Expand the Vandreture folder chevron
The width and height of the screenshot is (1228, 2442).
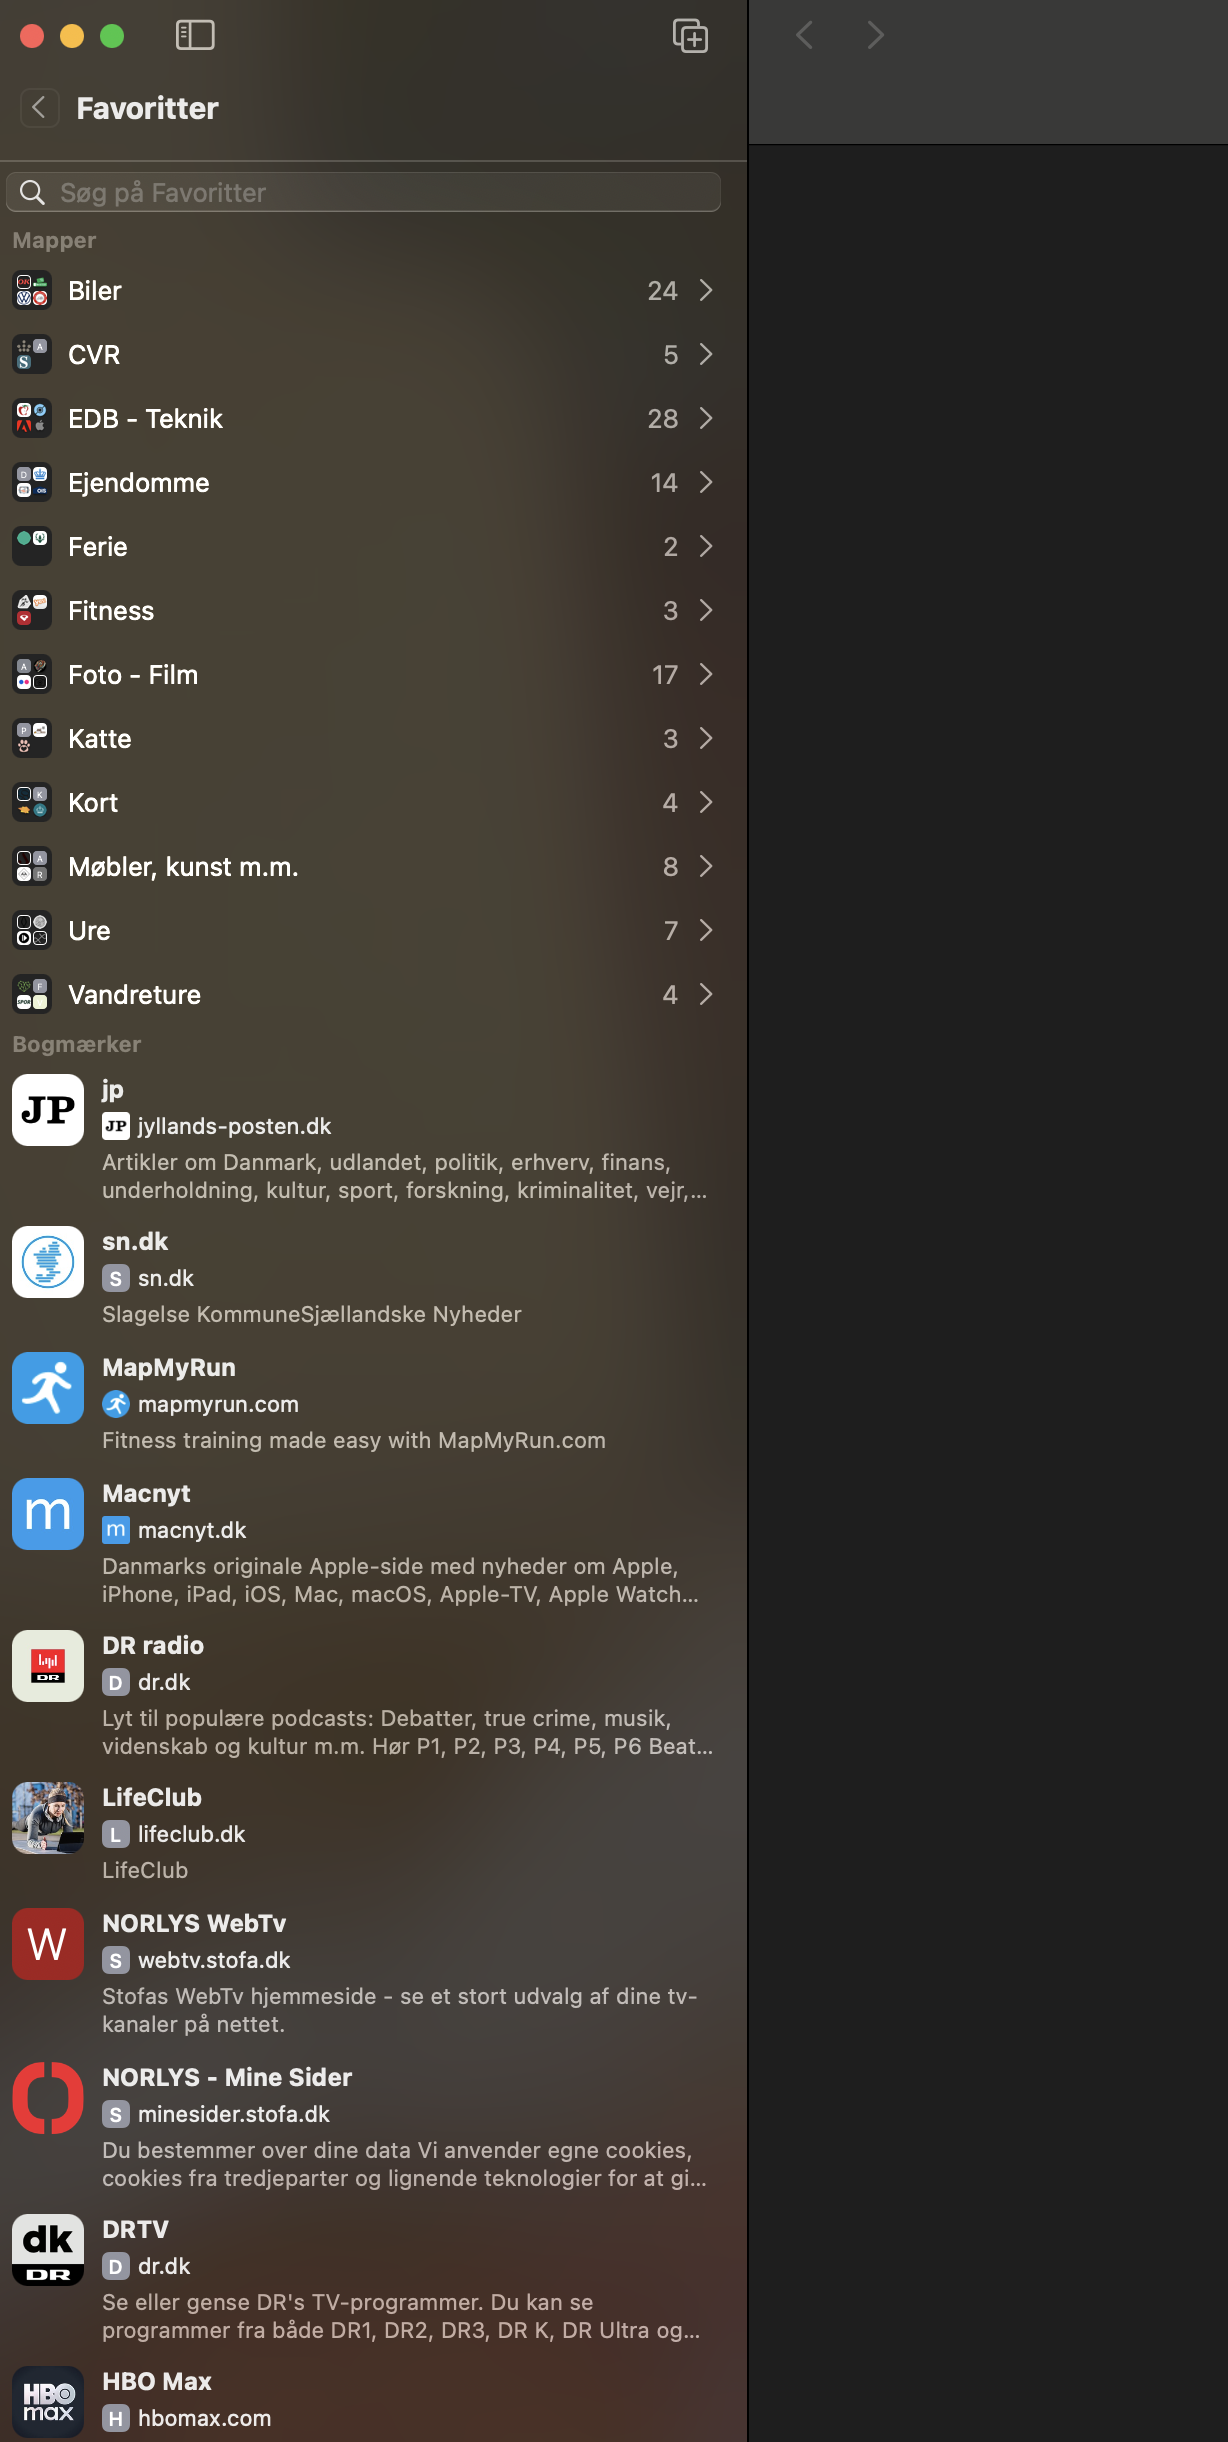pyautogui.click(x=706, y=995)
